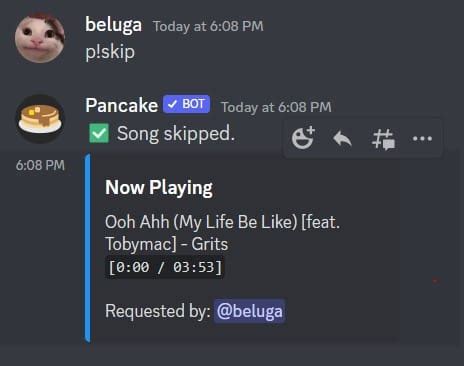
Task: Click the green checkmark emoji
Action: tap(99, 133)
